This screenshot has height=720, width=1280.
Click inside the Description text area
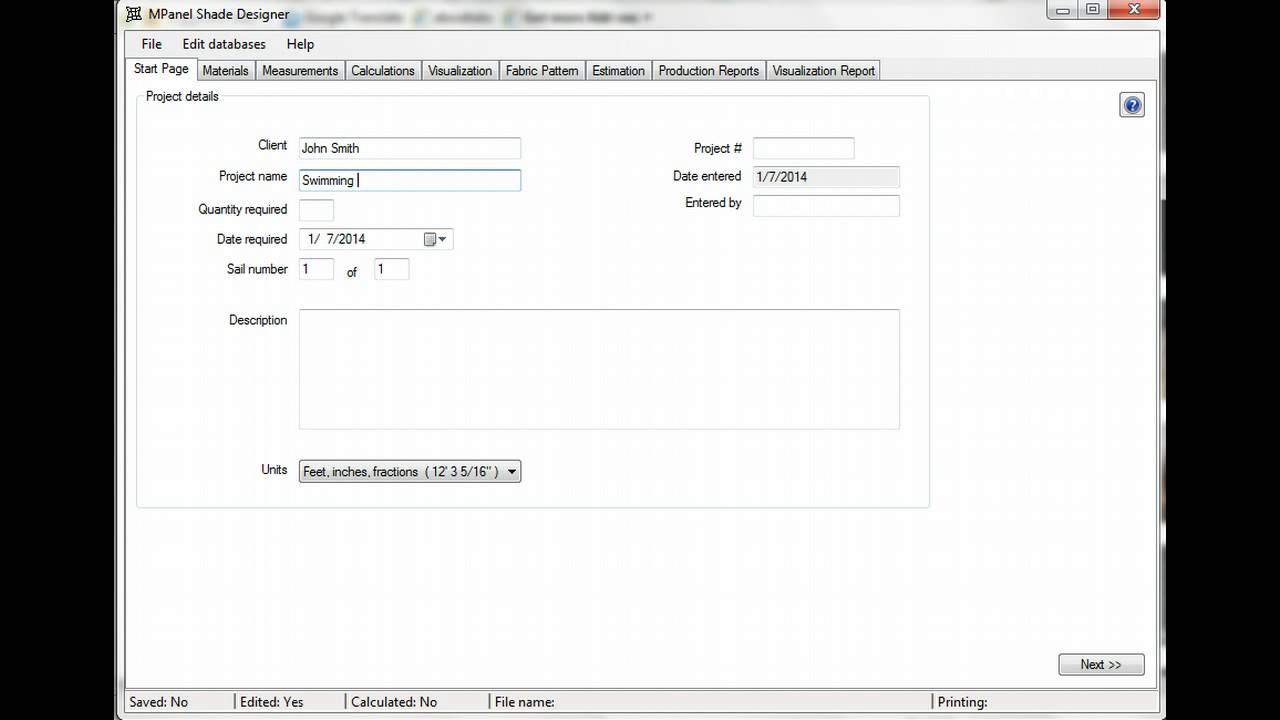pos(599,369)
